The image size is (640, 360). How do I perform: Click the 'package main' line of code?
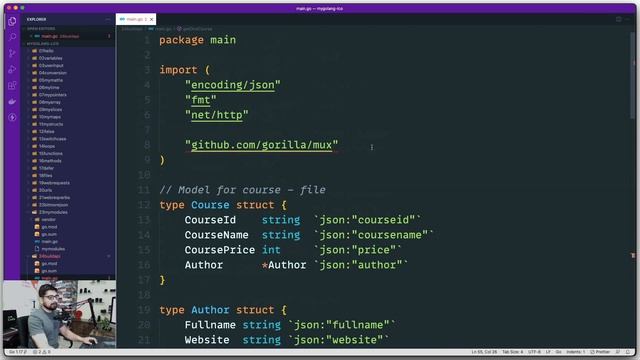pos(198,40)
